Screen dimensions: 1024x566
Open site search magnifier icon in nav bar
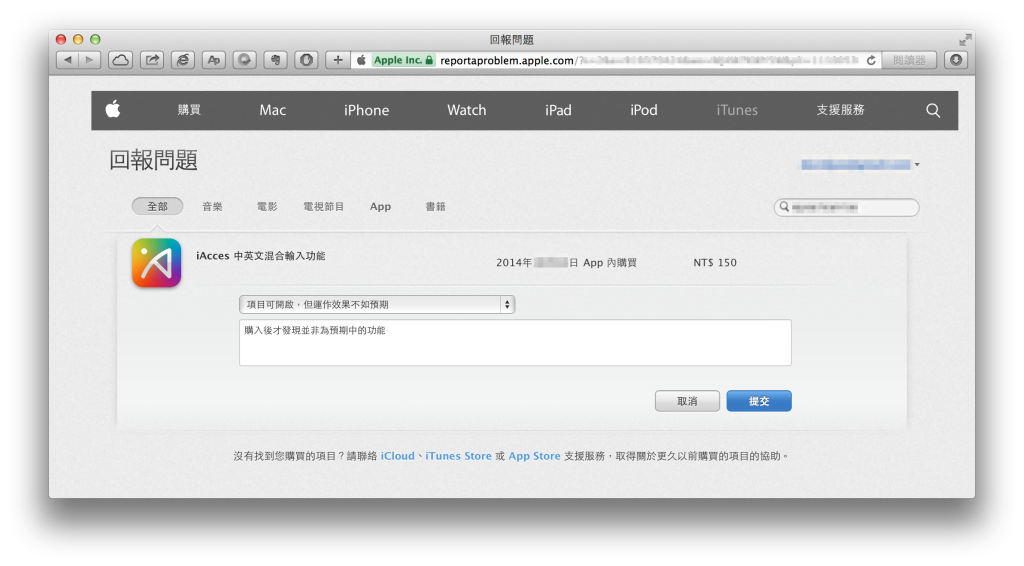[x=933, y=110]
